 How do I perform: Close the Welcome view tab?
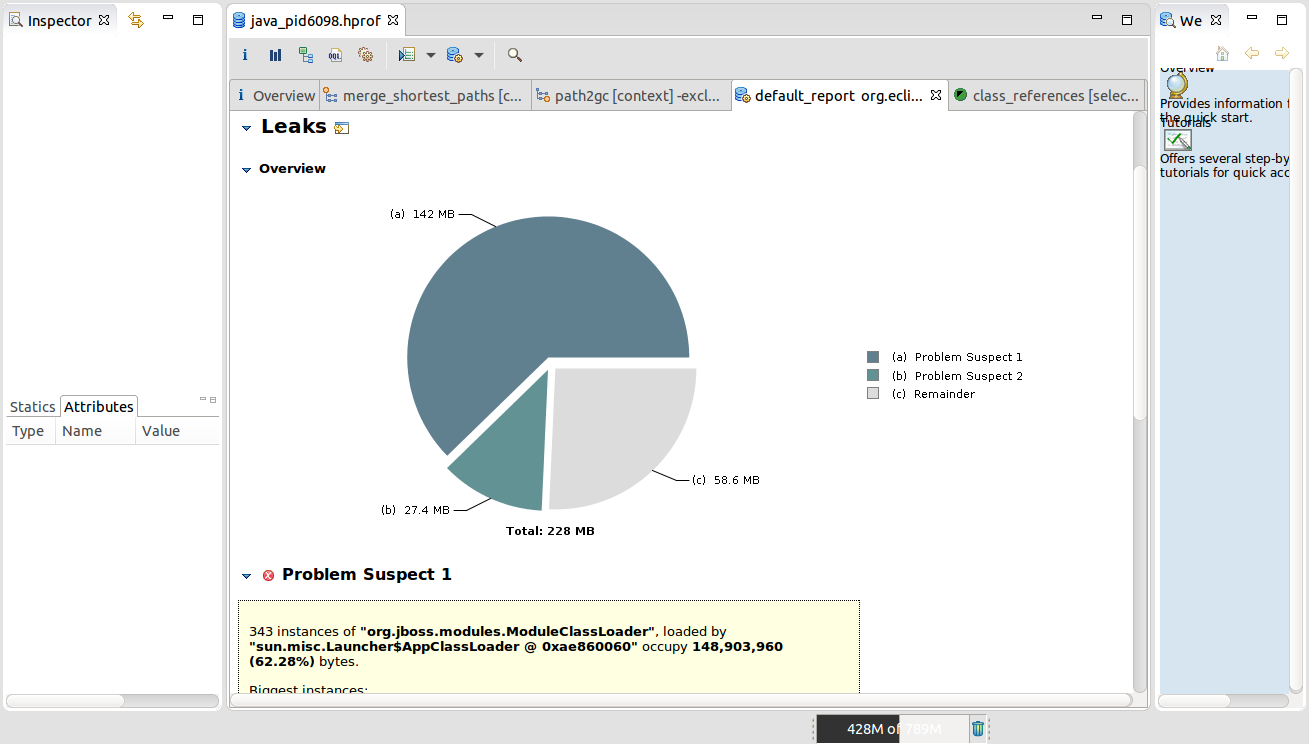coord(1217,19)
